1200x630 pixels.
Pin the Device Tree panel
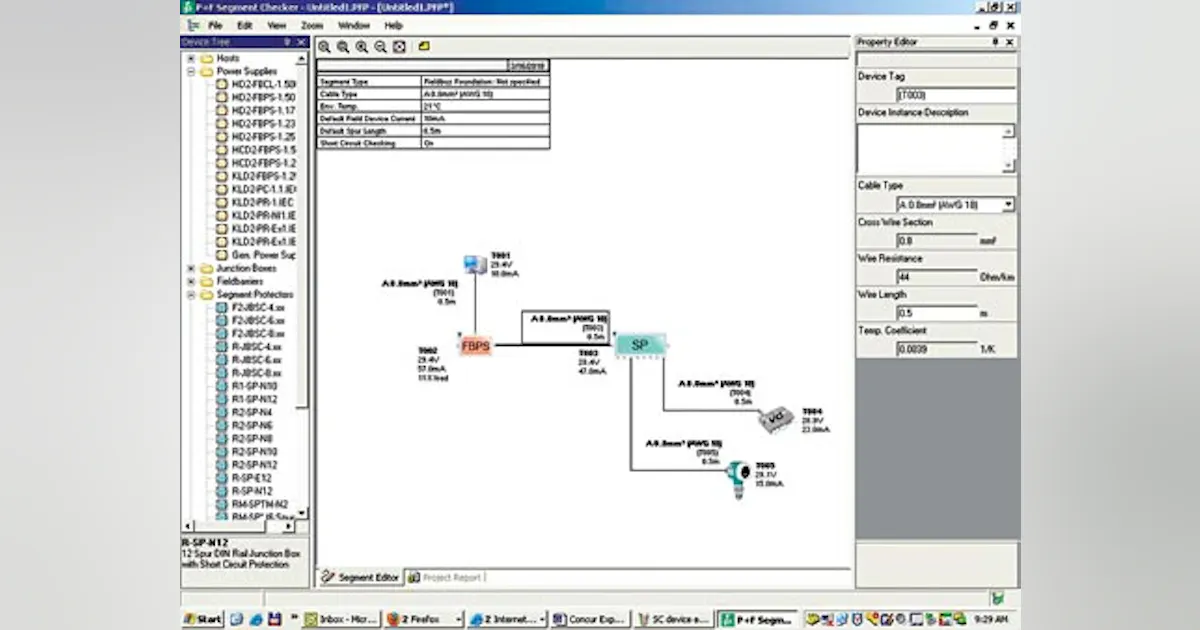click(x=288, y=42)
